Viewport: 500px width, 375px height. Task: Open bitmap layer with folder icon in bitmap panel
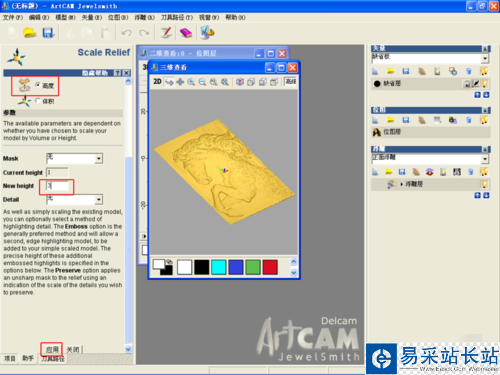[390, 120]
